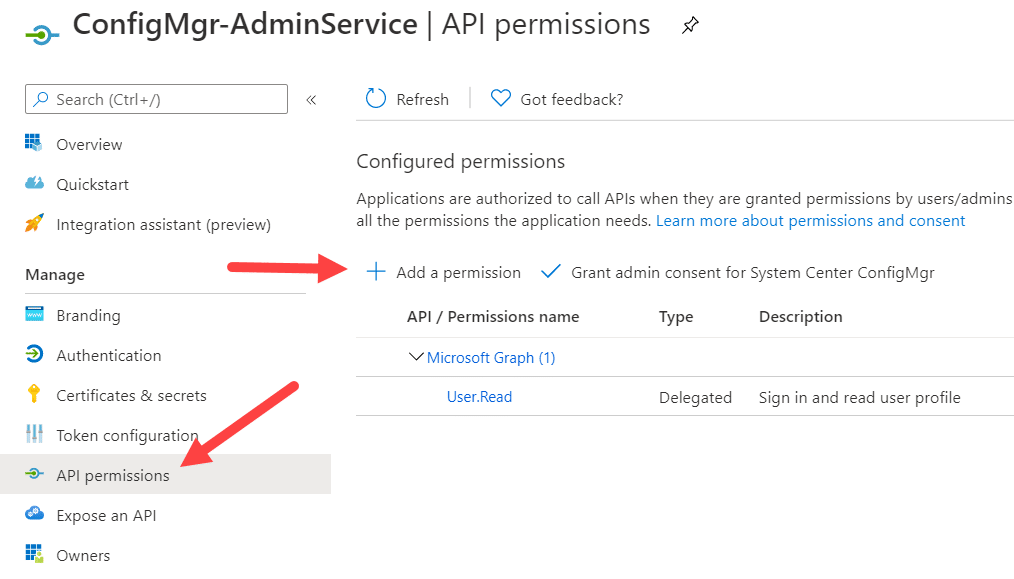Viewport: 1014px width, 579px height.
Task: Click the ConfigMgr-AdminService app icon in header
Action: pyautogui.click(x=42, y=34)
